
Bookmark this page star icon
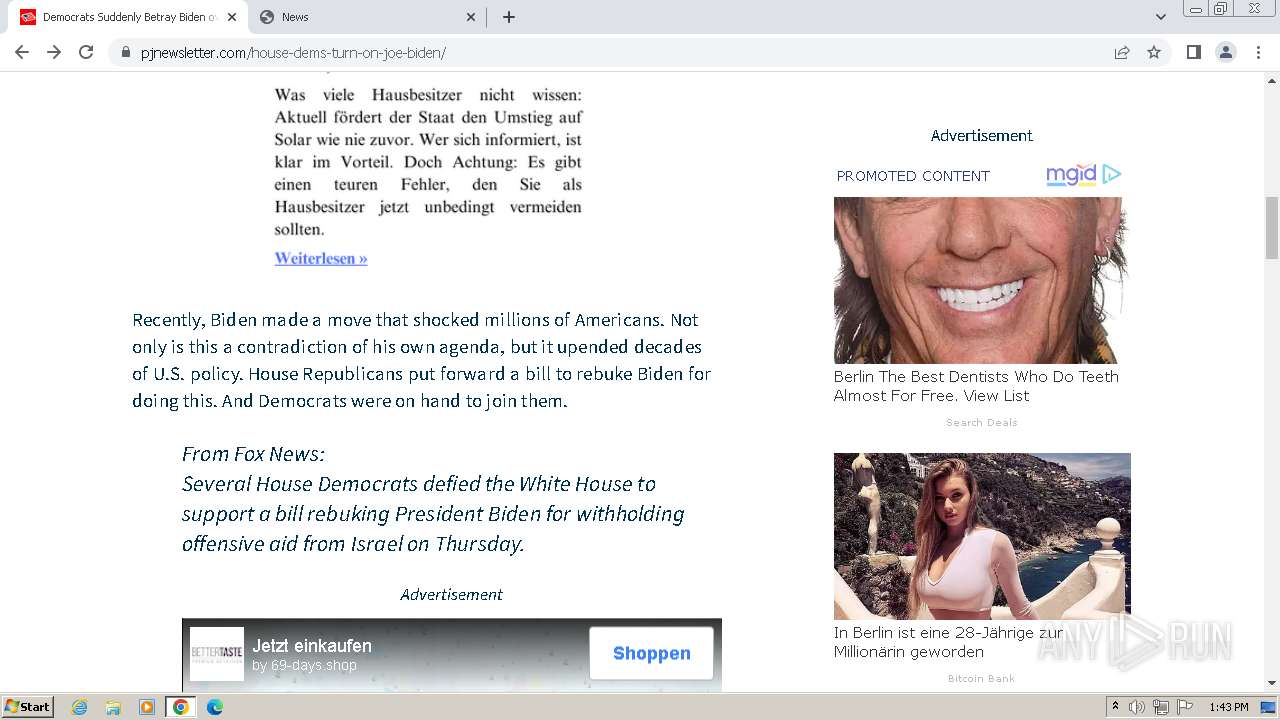[x=1154, y=53]
